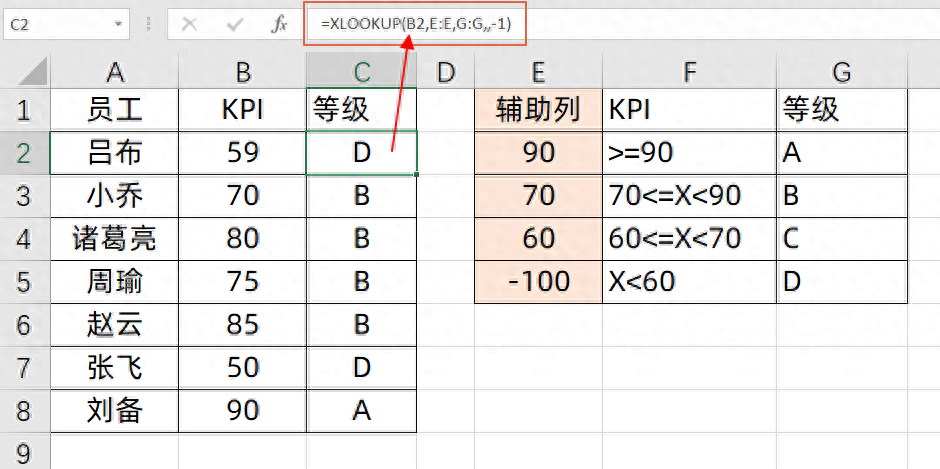This screenshot has height=469, width=940.
Task: Click the 辅助列 header cell
Action: tap(538, 110)
